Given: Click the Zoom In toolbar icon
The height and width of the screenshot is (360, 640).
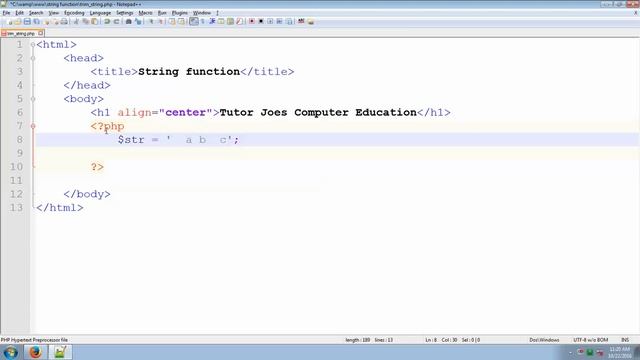Looking at the screenshot, I should tap(151, 21).
